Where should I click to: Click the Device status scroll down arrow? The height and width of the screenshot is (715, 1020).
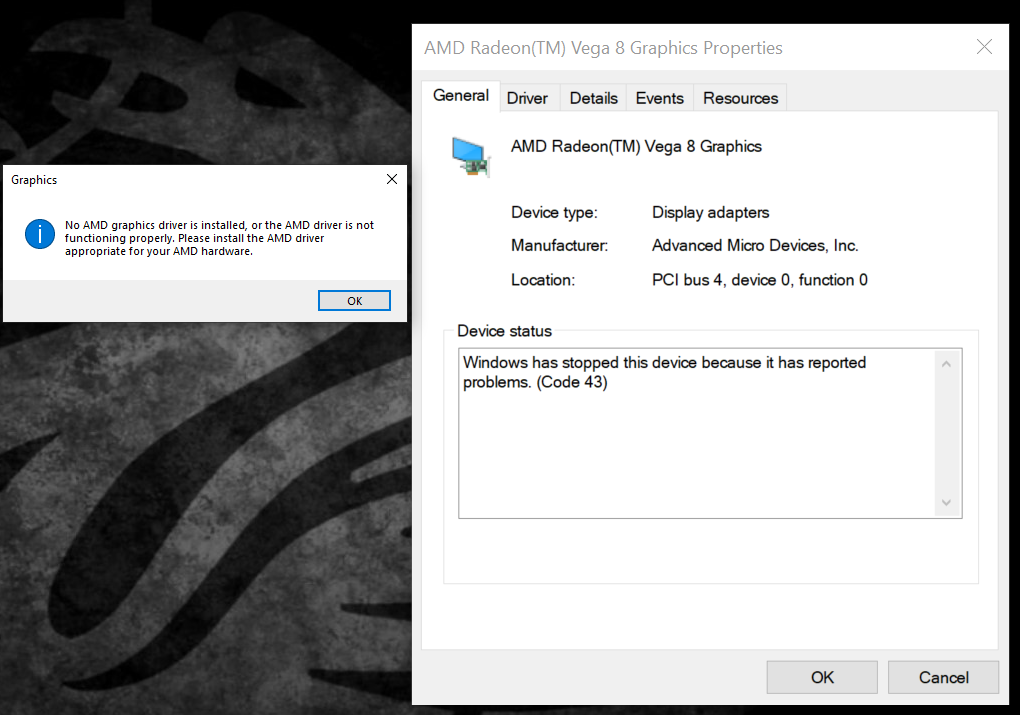click(x=946, y=502)
